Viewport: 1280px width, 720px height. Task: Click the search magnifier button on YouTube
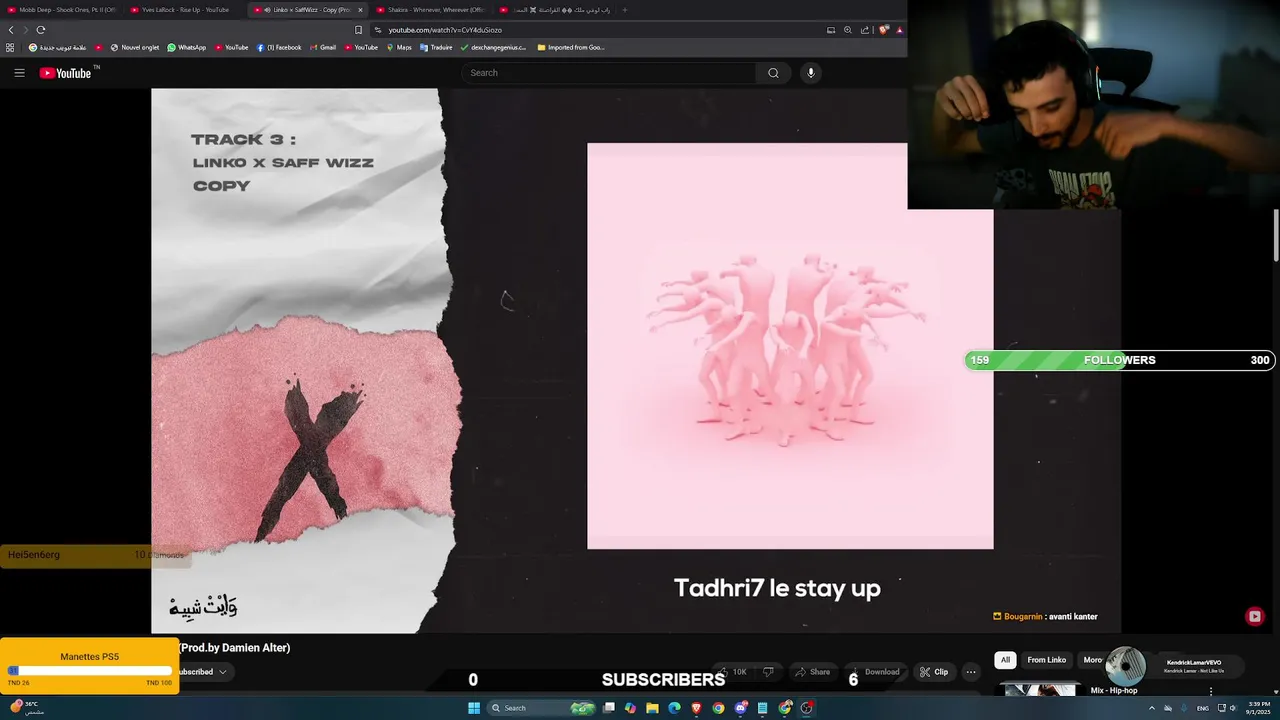click(x=773, y=73)
